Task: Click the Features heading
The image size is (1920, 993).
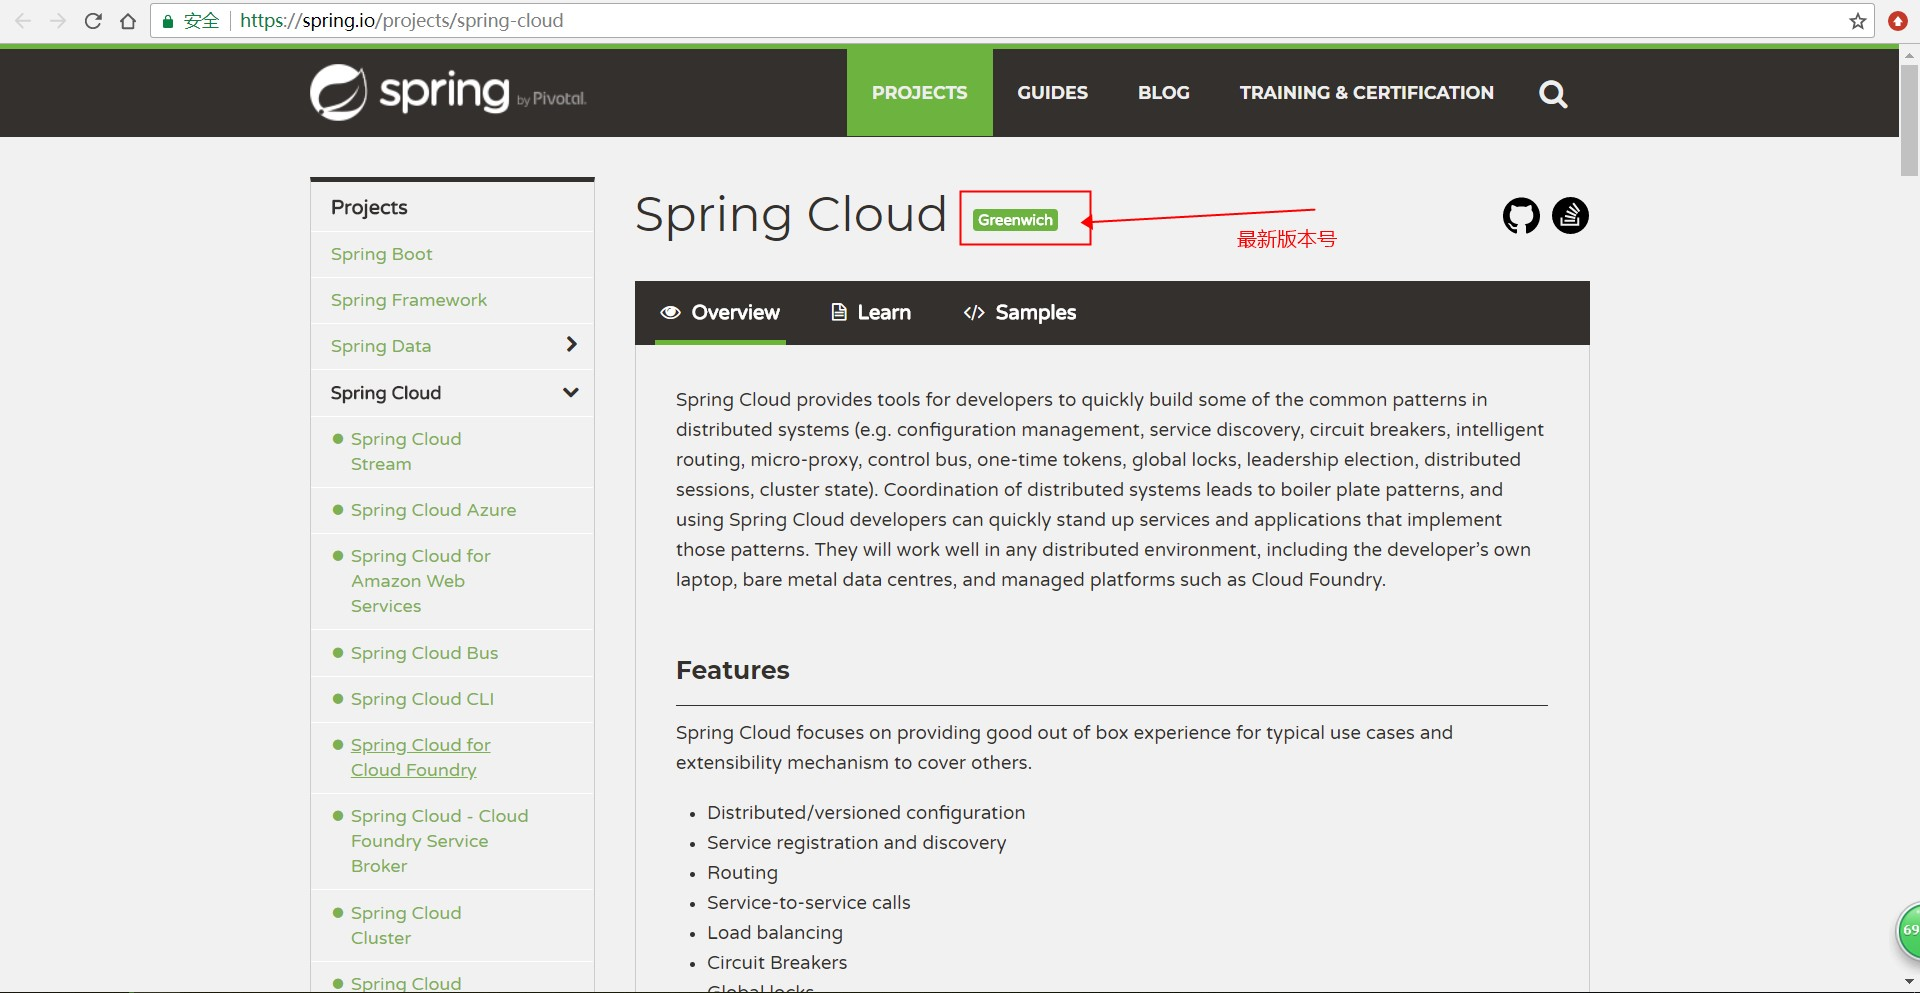Action: (733, 670)
